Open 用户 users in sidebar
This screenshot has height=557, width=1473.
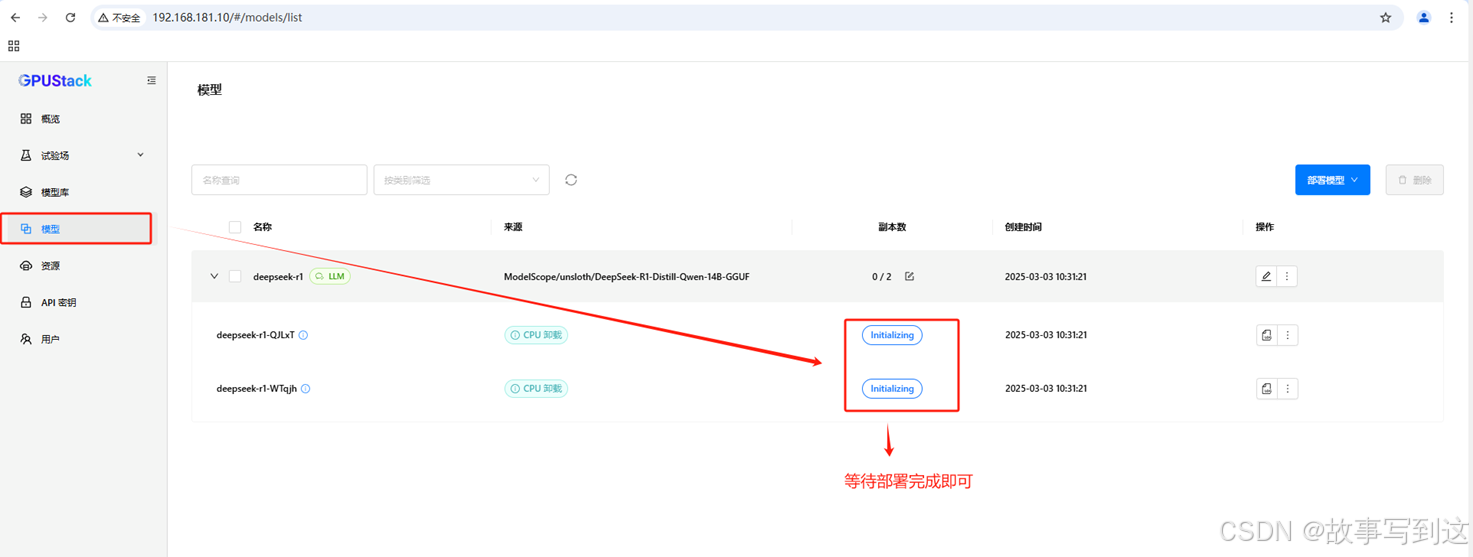tap(83, 339)
